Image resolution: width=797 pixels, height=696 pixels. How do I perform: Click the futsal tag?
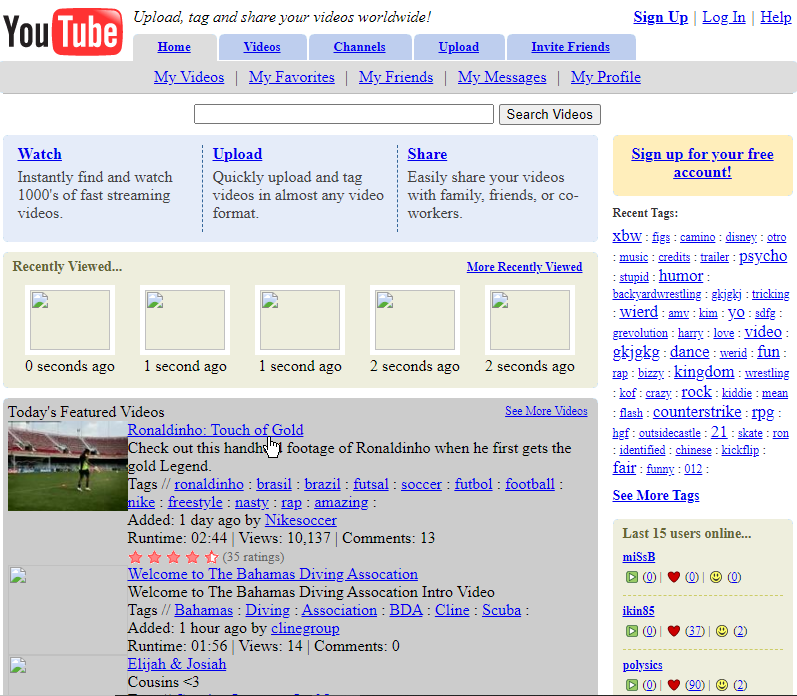point(371,485)
